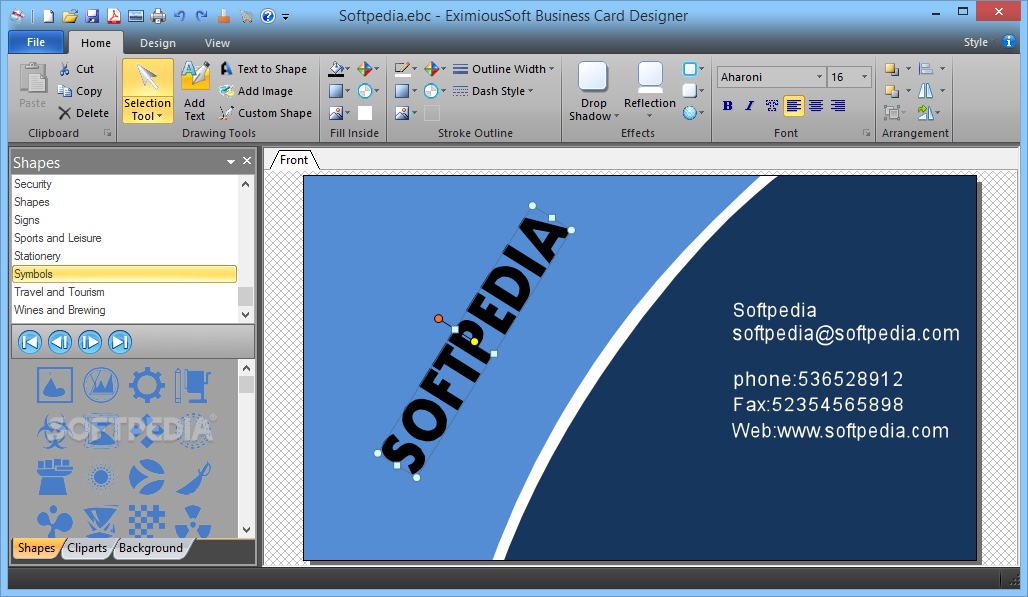
Task: Pick the gear symbol shape
Action: pos(146,385)
